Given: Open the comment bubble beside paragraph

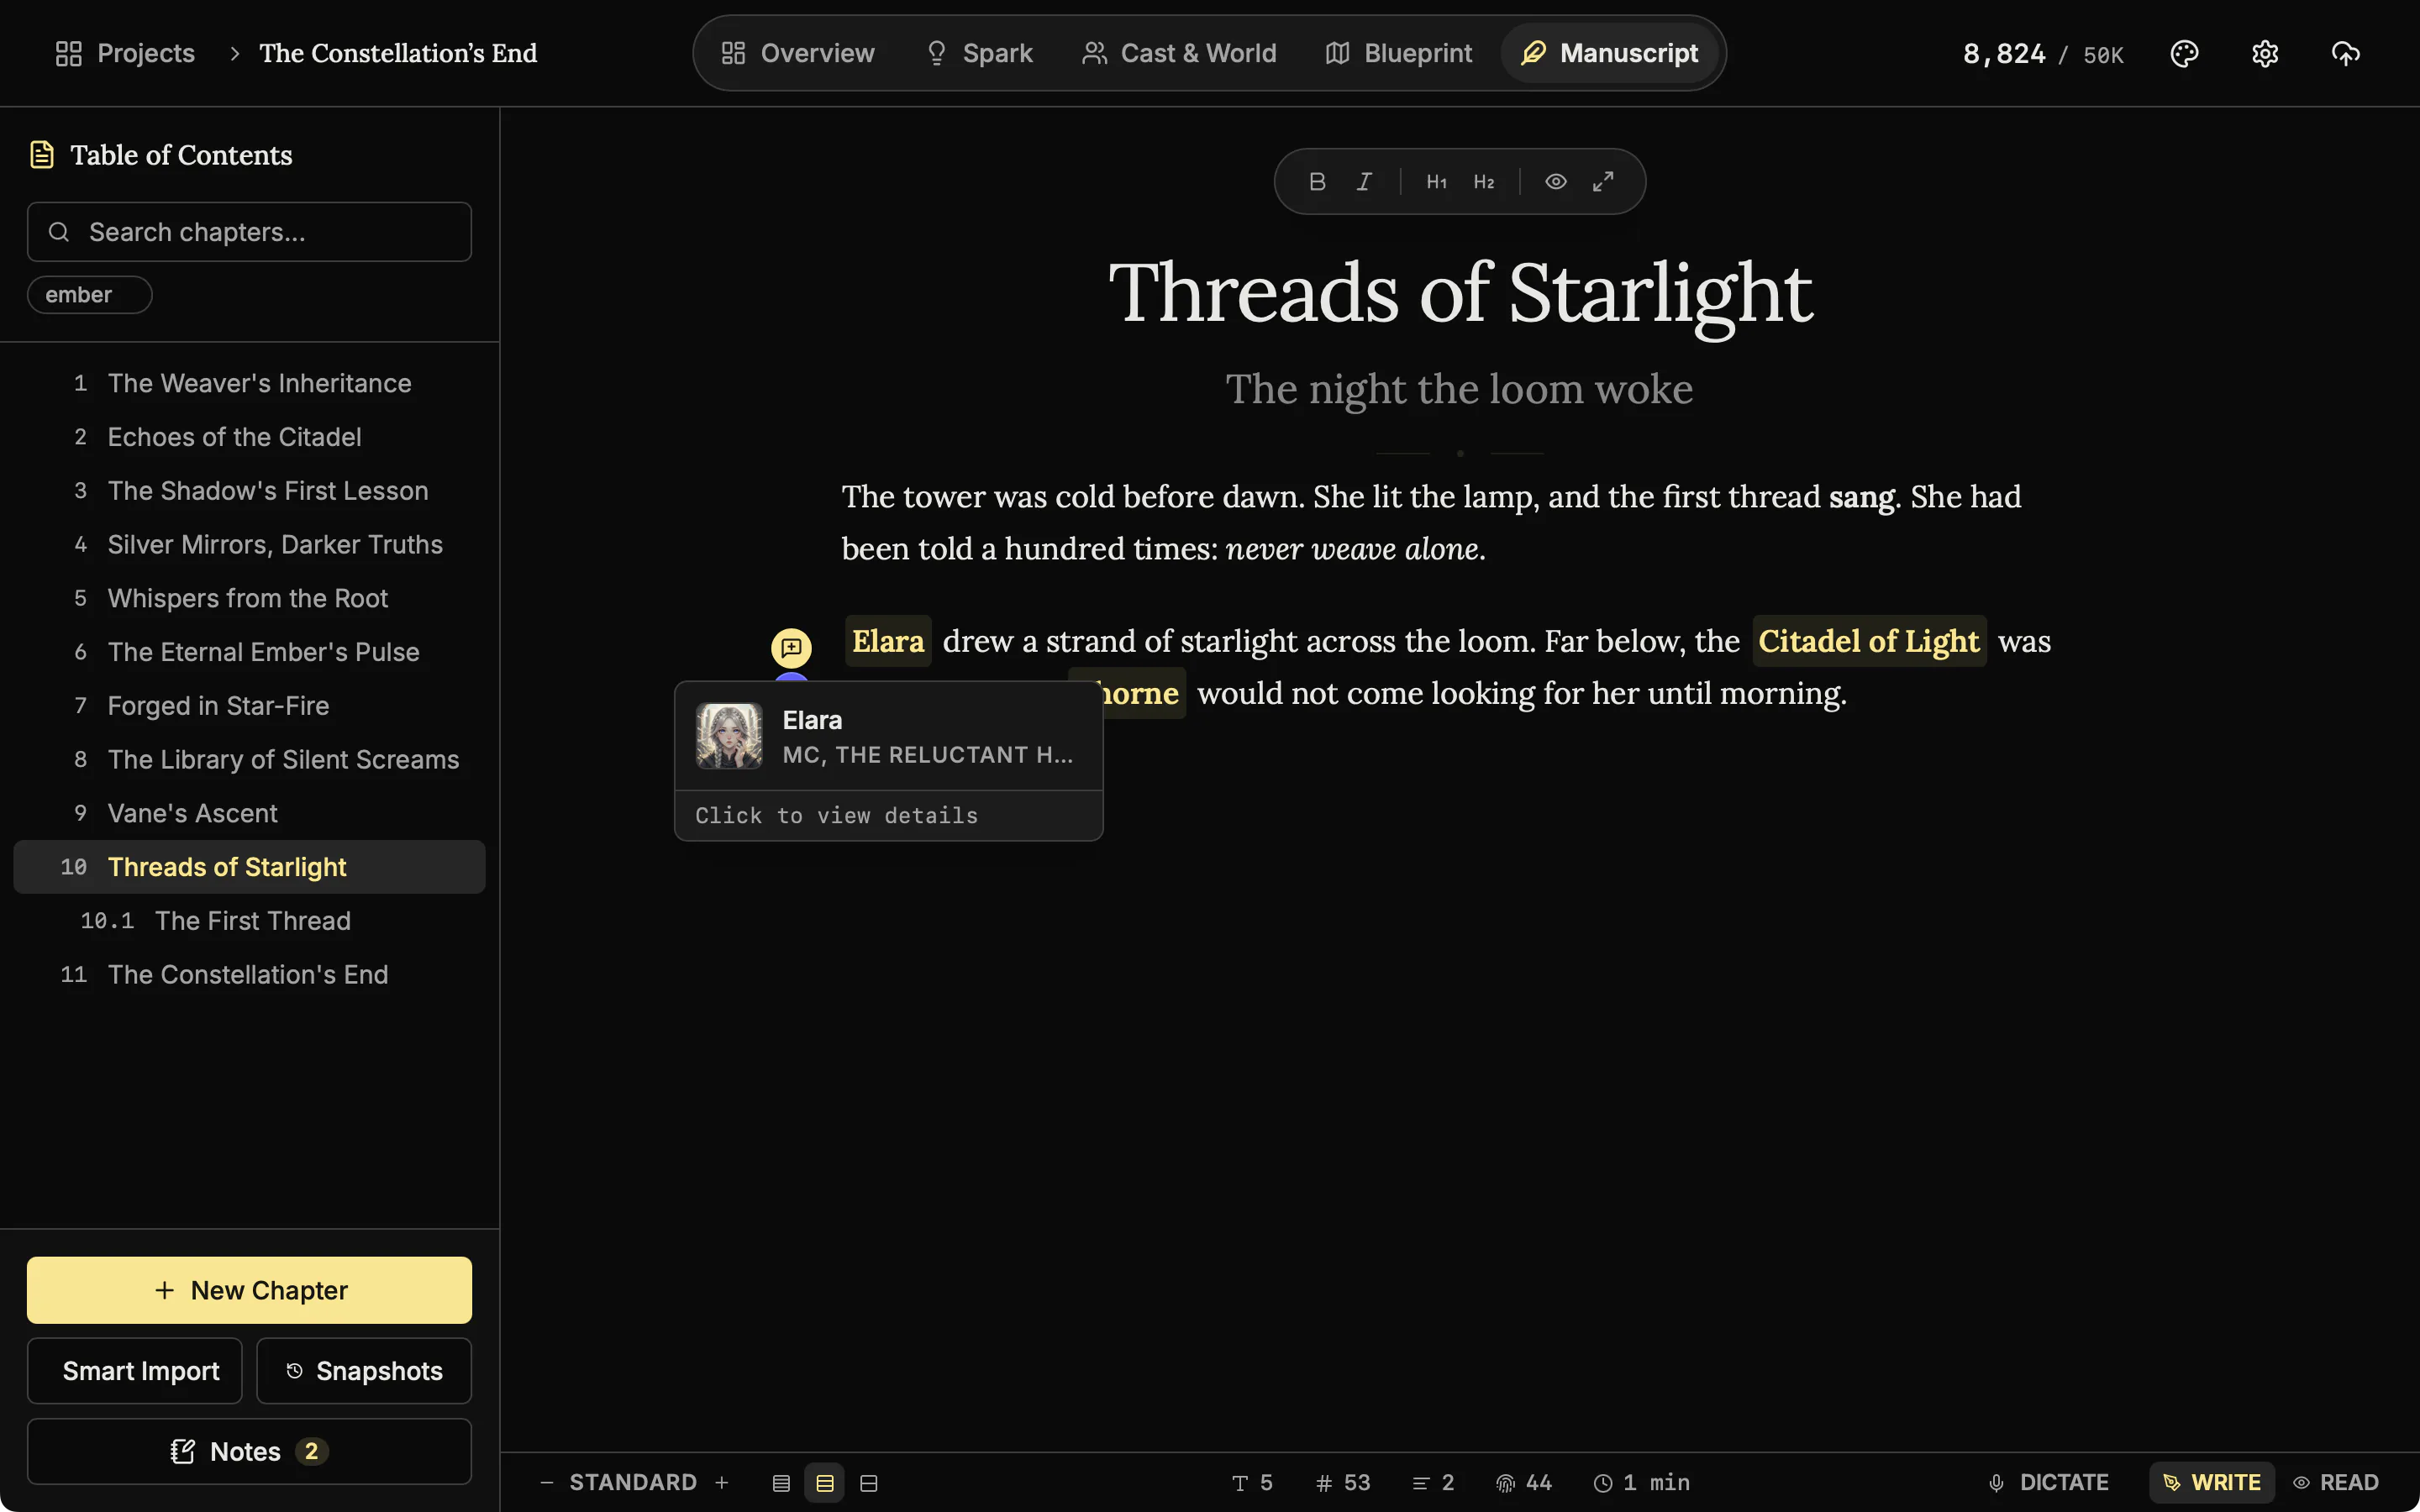Looking at the screenshot, I should point(791,647).
